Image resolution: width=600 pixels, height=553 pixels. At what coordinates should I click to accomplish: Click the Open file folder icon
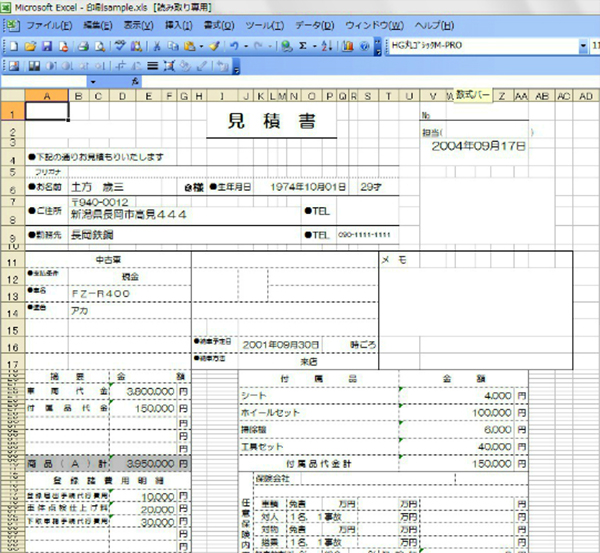pyautogui.click(x=30, y=46)
